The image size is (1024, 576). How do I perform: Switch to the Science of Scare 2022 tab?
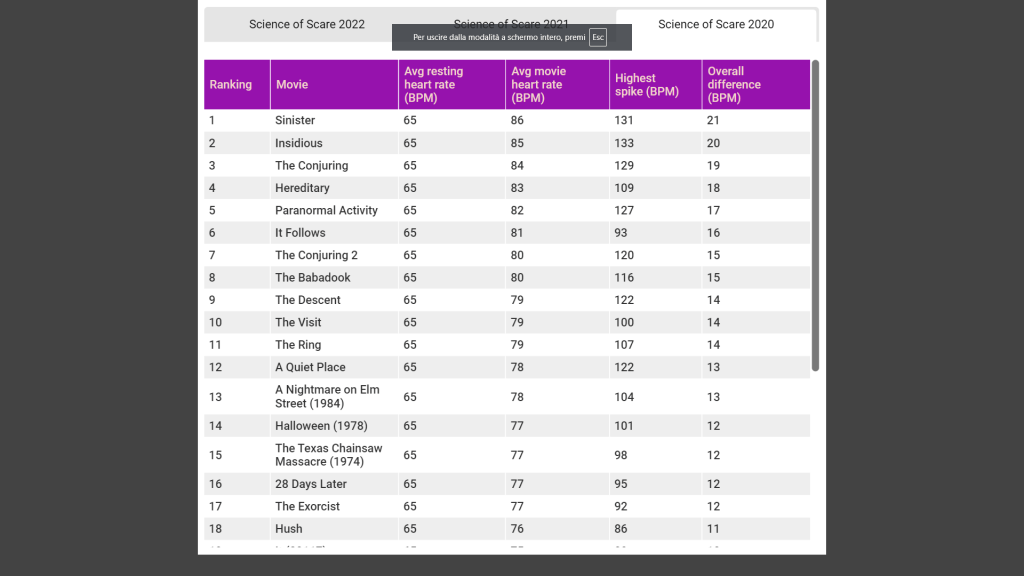click(x=307, y=24)
